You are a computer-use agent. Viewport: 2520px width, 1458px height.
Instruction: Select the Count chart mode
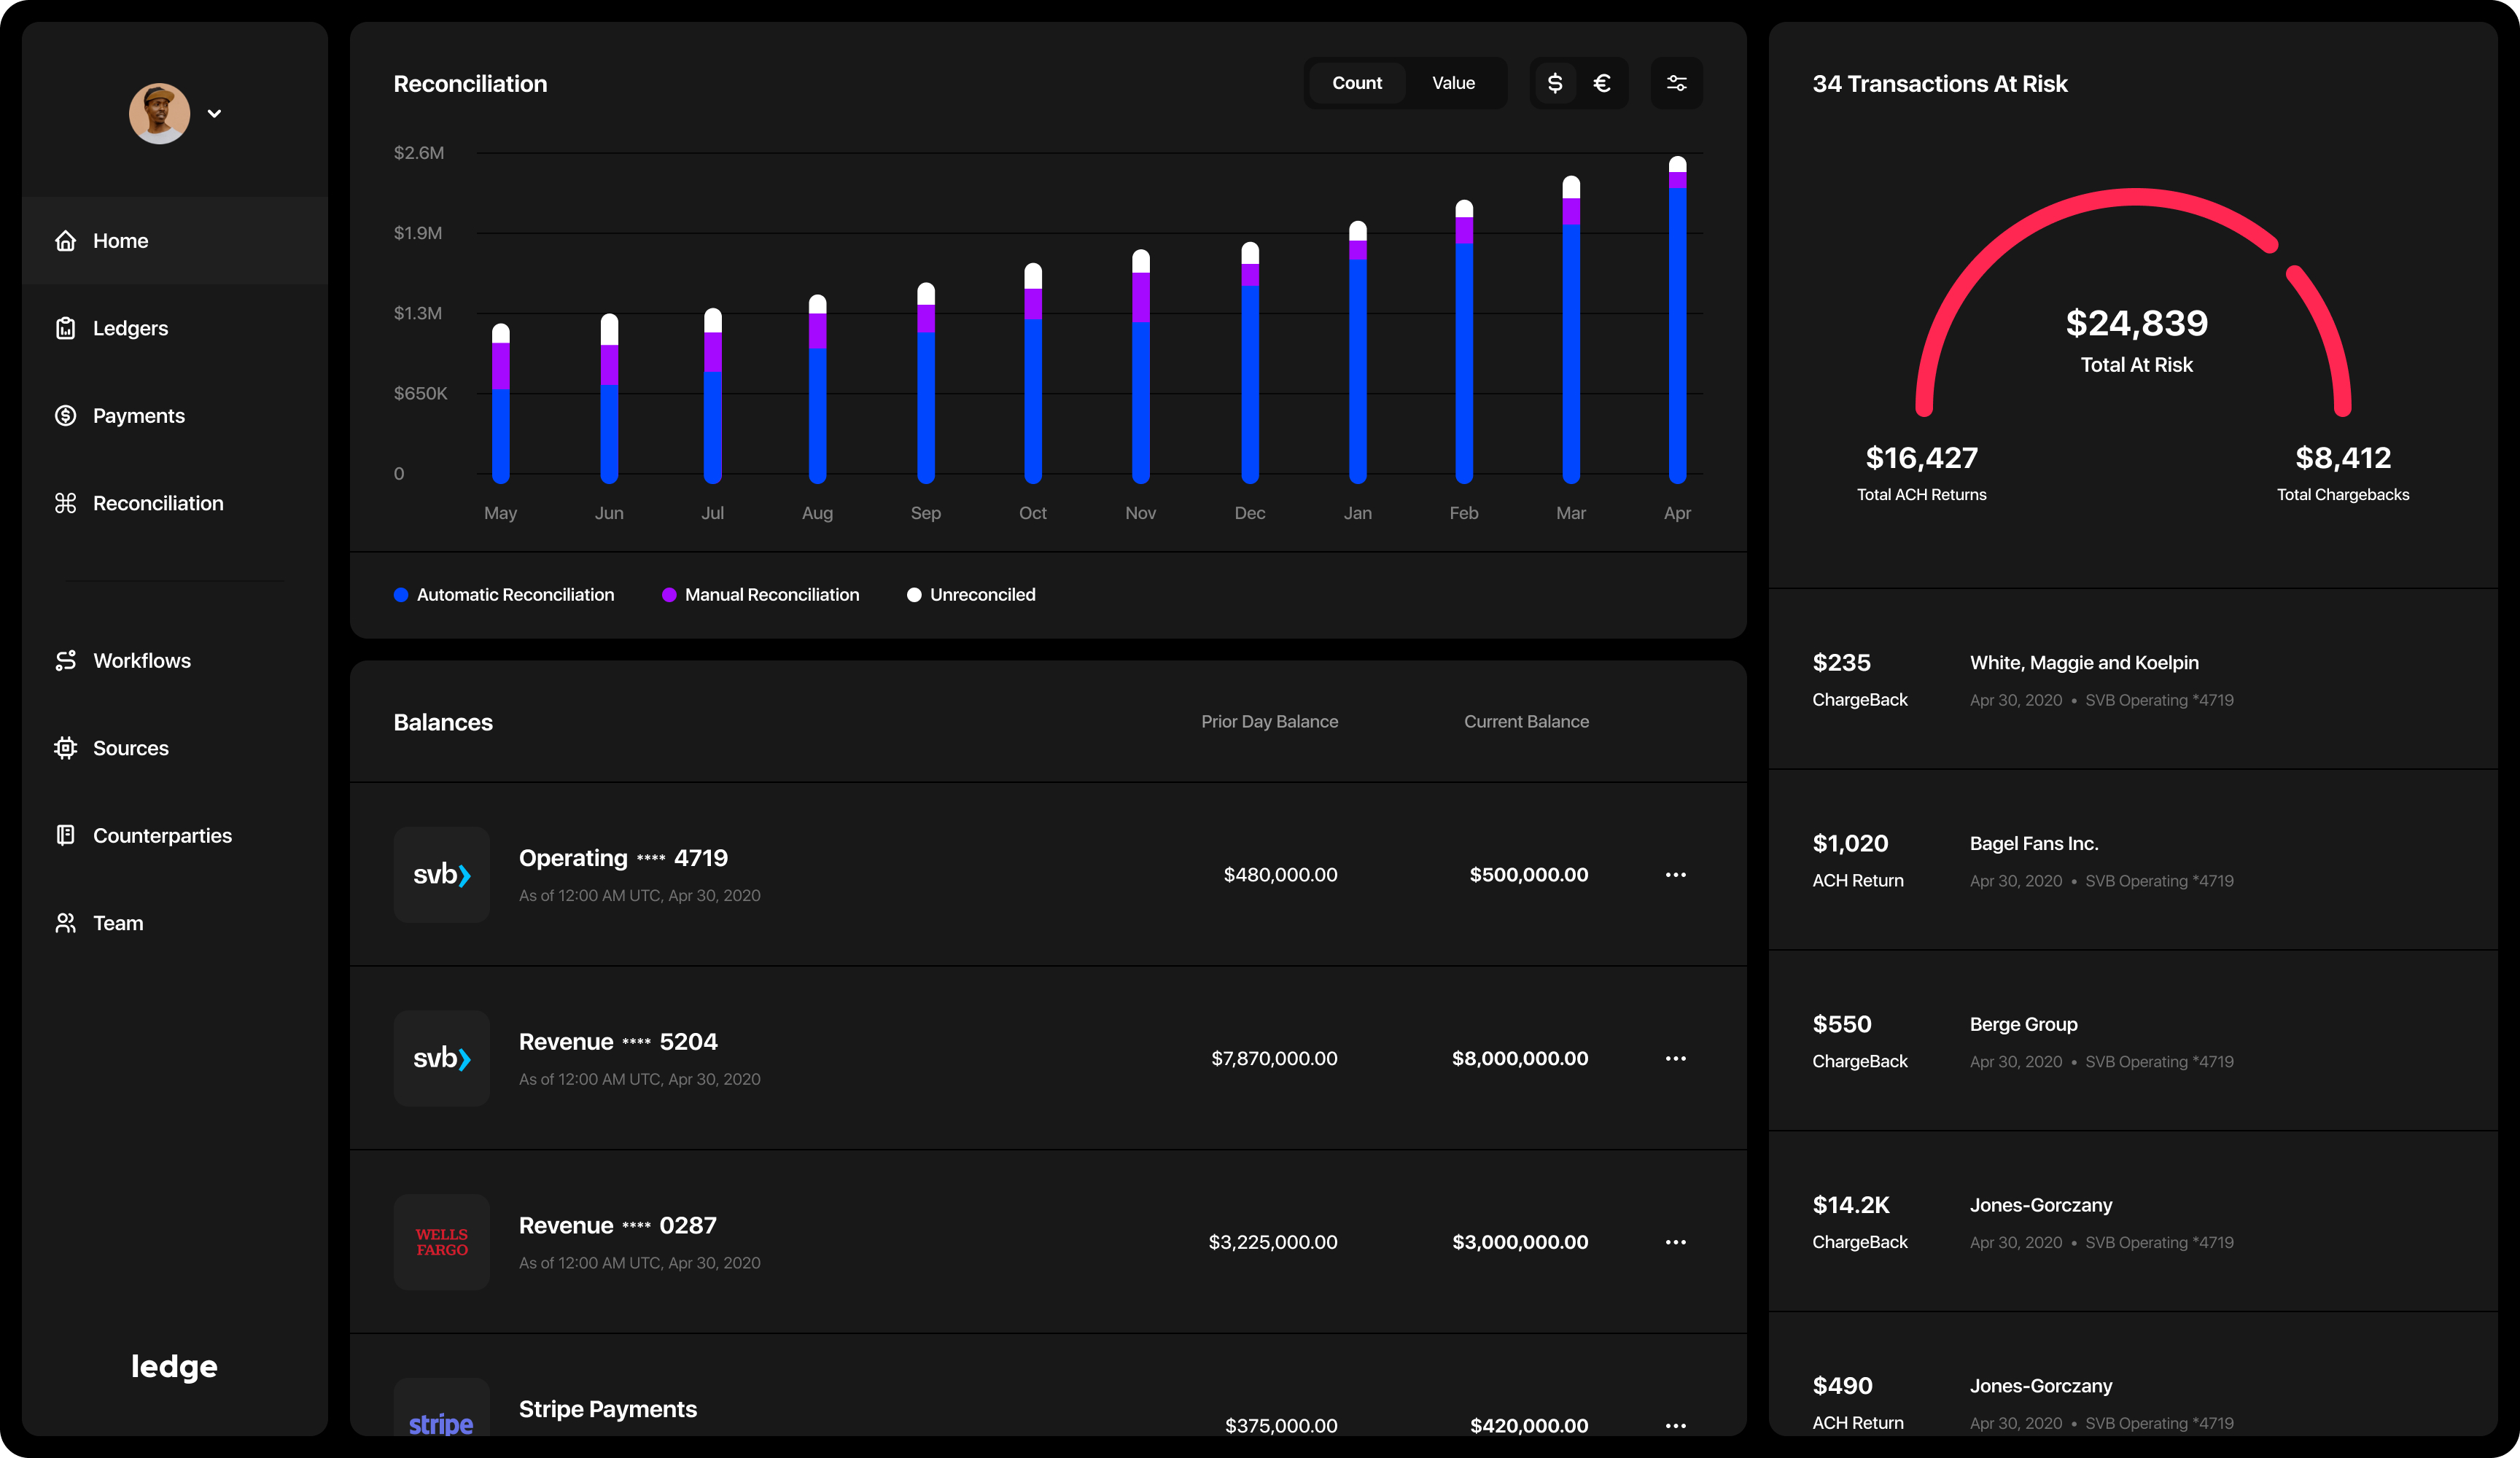point(1356,83)
